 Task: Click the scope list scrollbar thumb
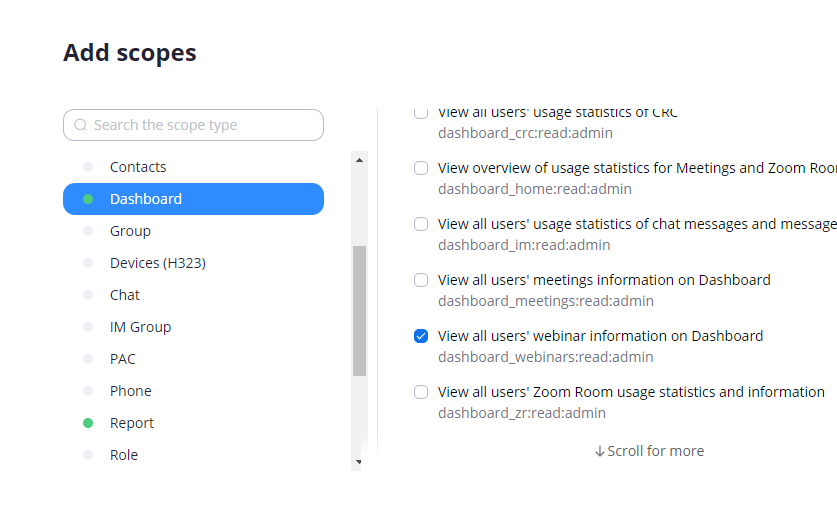(359, 311)
